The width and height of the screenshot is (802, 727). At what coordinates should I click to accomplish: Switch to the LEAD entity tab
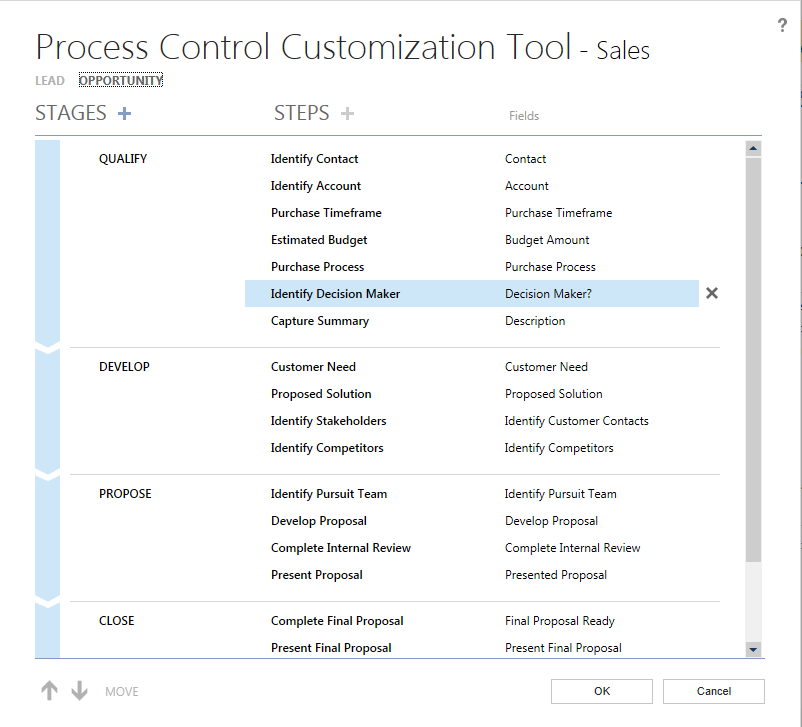pyautogui.click(x=50, y=81)
